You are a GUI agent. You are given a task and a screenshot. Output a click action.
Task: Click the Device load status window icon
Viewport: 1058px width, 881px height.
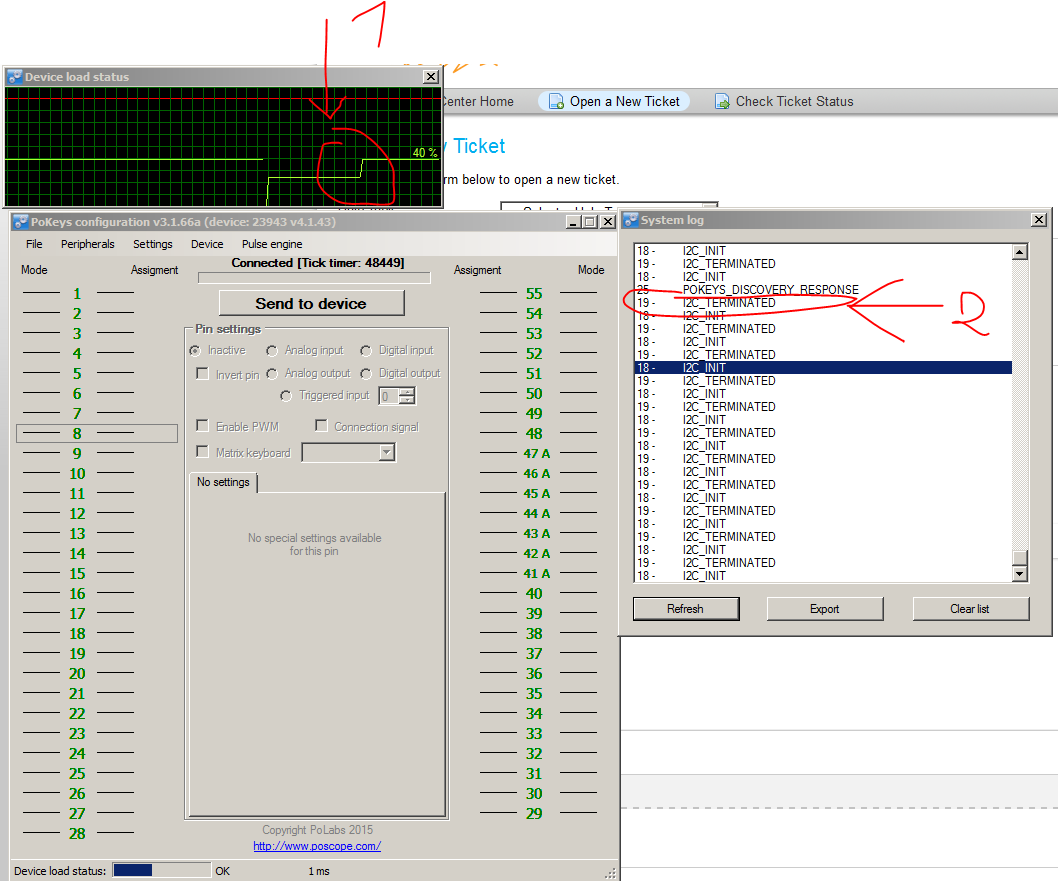(x=14, y=77)
